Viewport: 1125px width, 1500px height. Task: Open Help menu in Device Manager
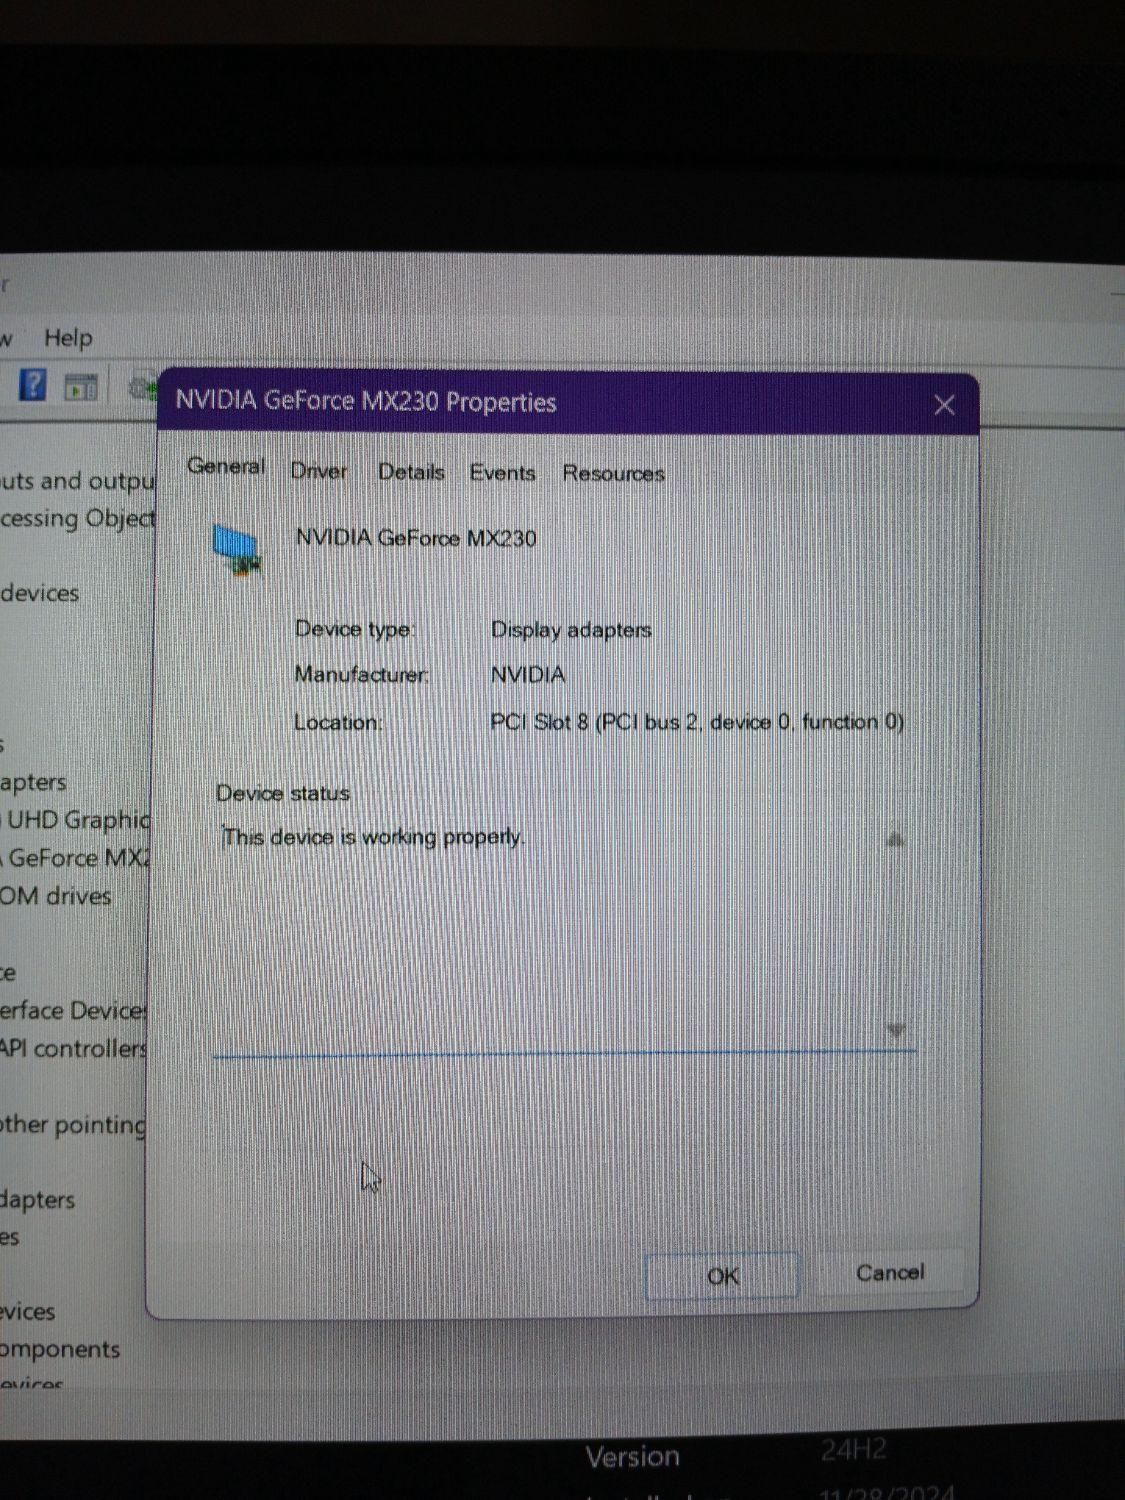[x=68, y=338]
